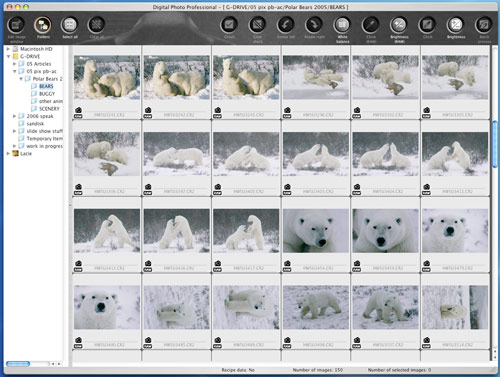This screenshot has width=500, height=377.
Task: Click the G-DRIVE drive icon
Action: [15, 56]
